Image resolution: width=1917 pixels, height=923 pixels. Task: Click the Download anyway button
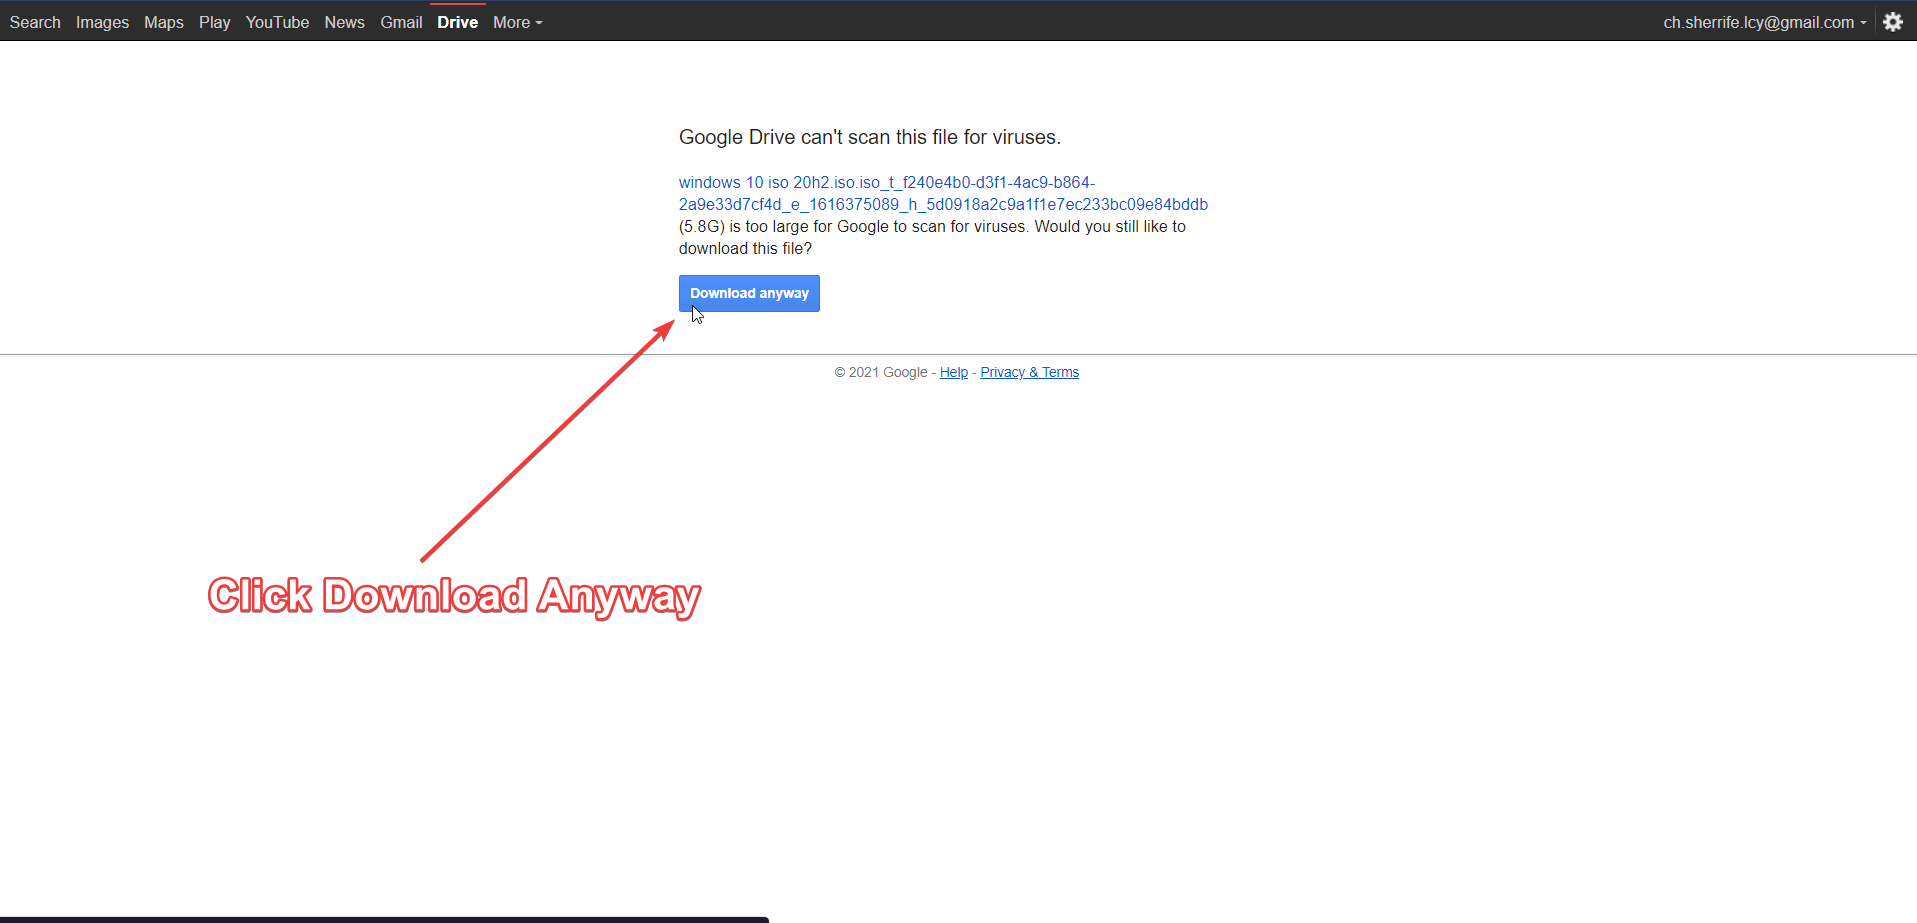coord(749,293)
